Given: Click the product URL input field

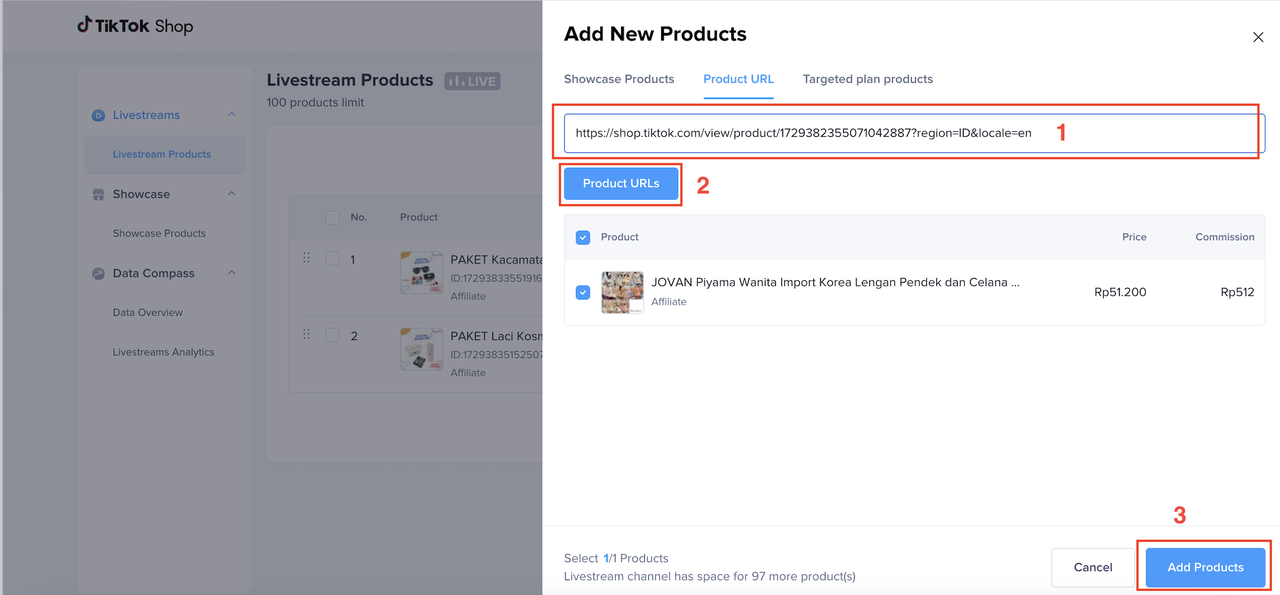Looking at the screenshot, I should pos(900,132).
